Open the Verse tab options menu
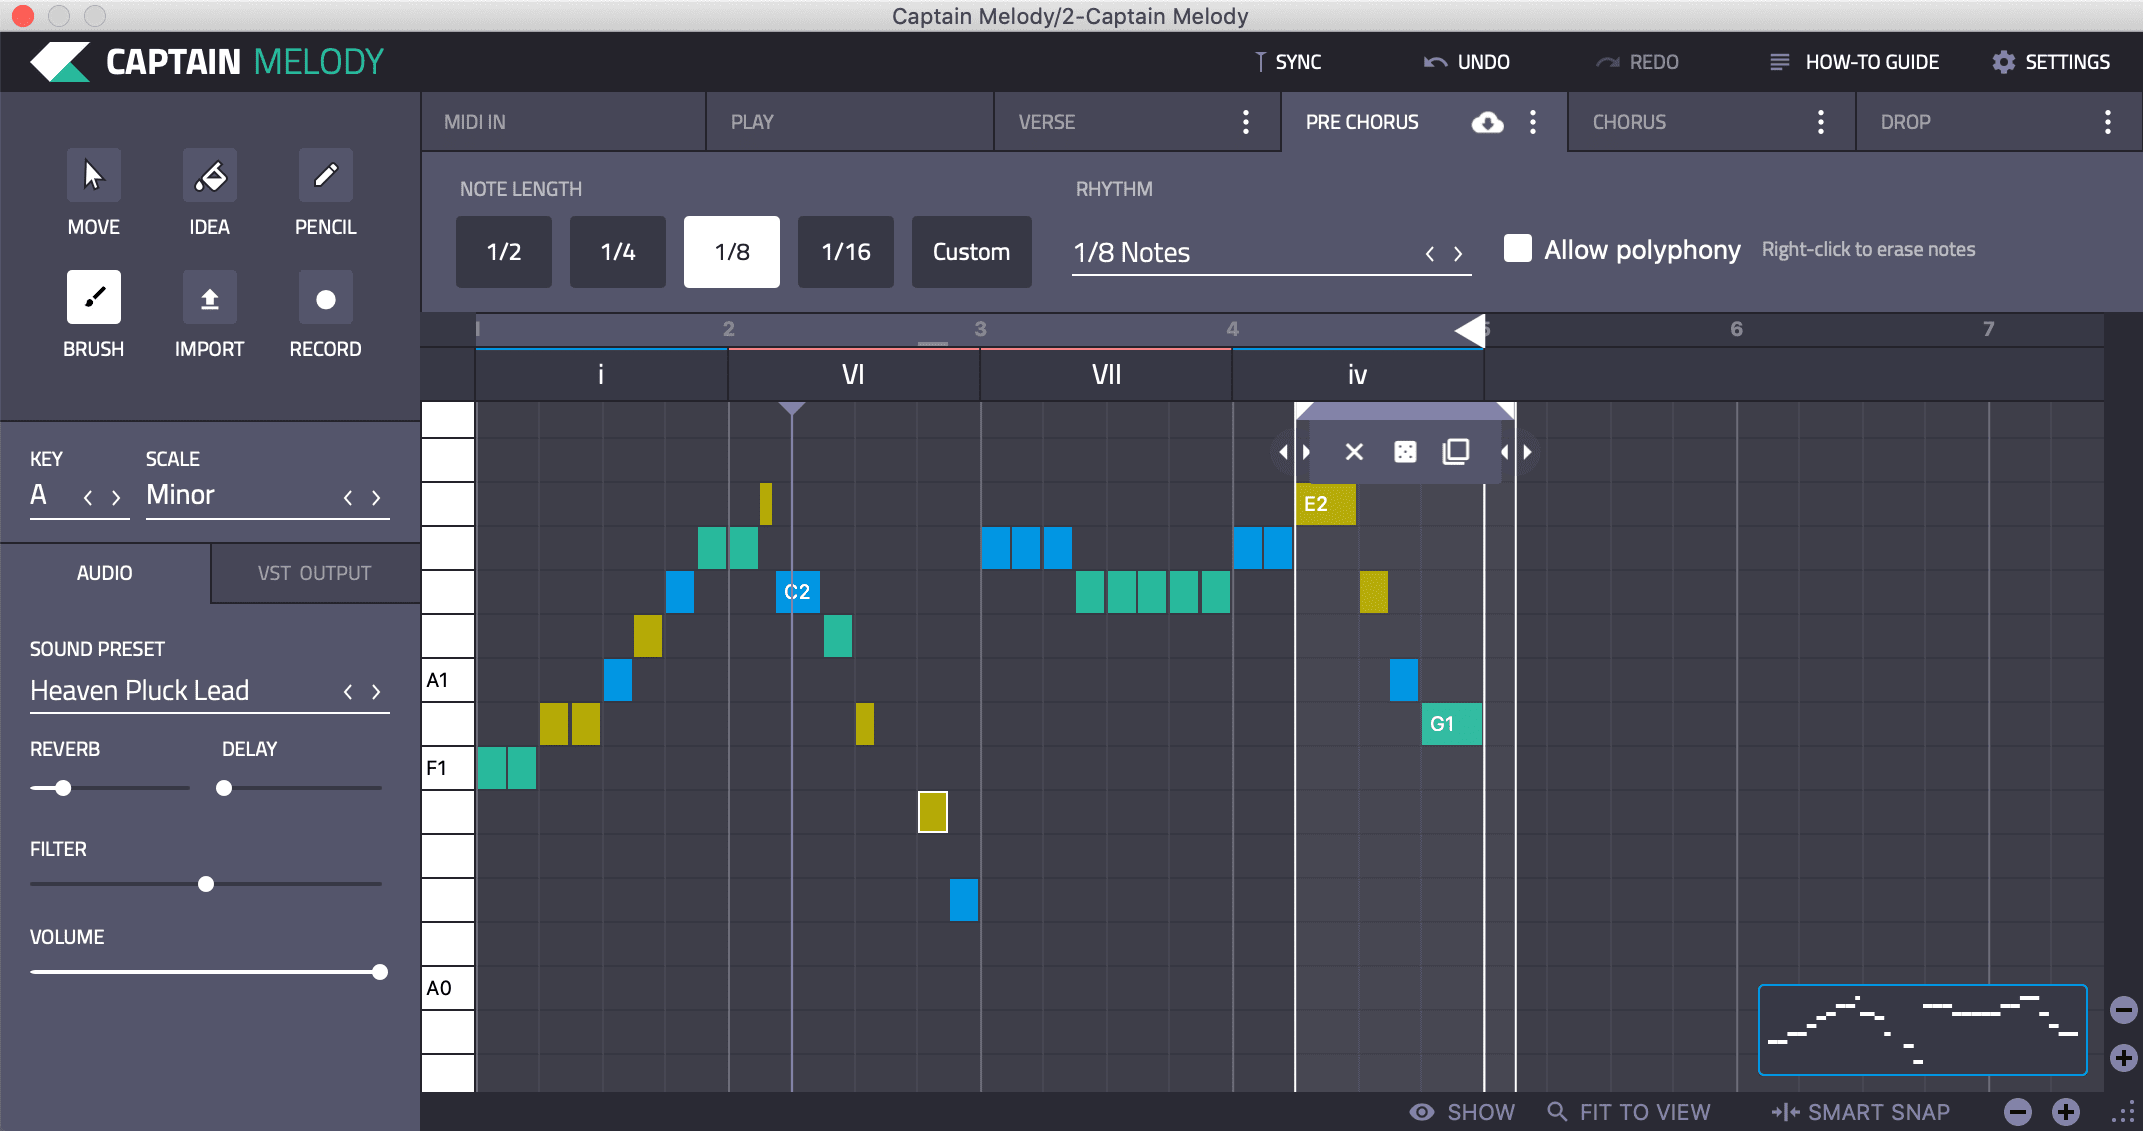 [1245, 122]
